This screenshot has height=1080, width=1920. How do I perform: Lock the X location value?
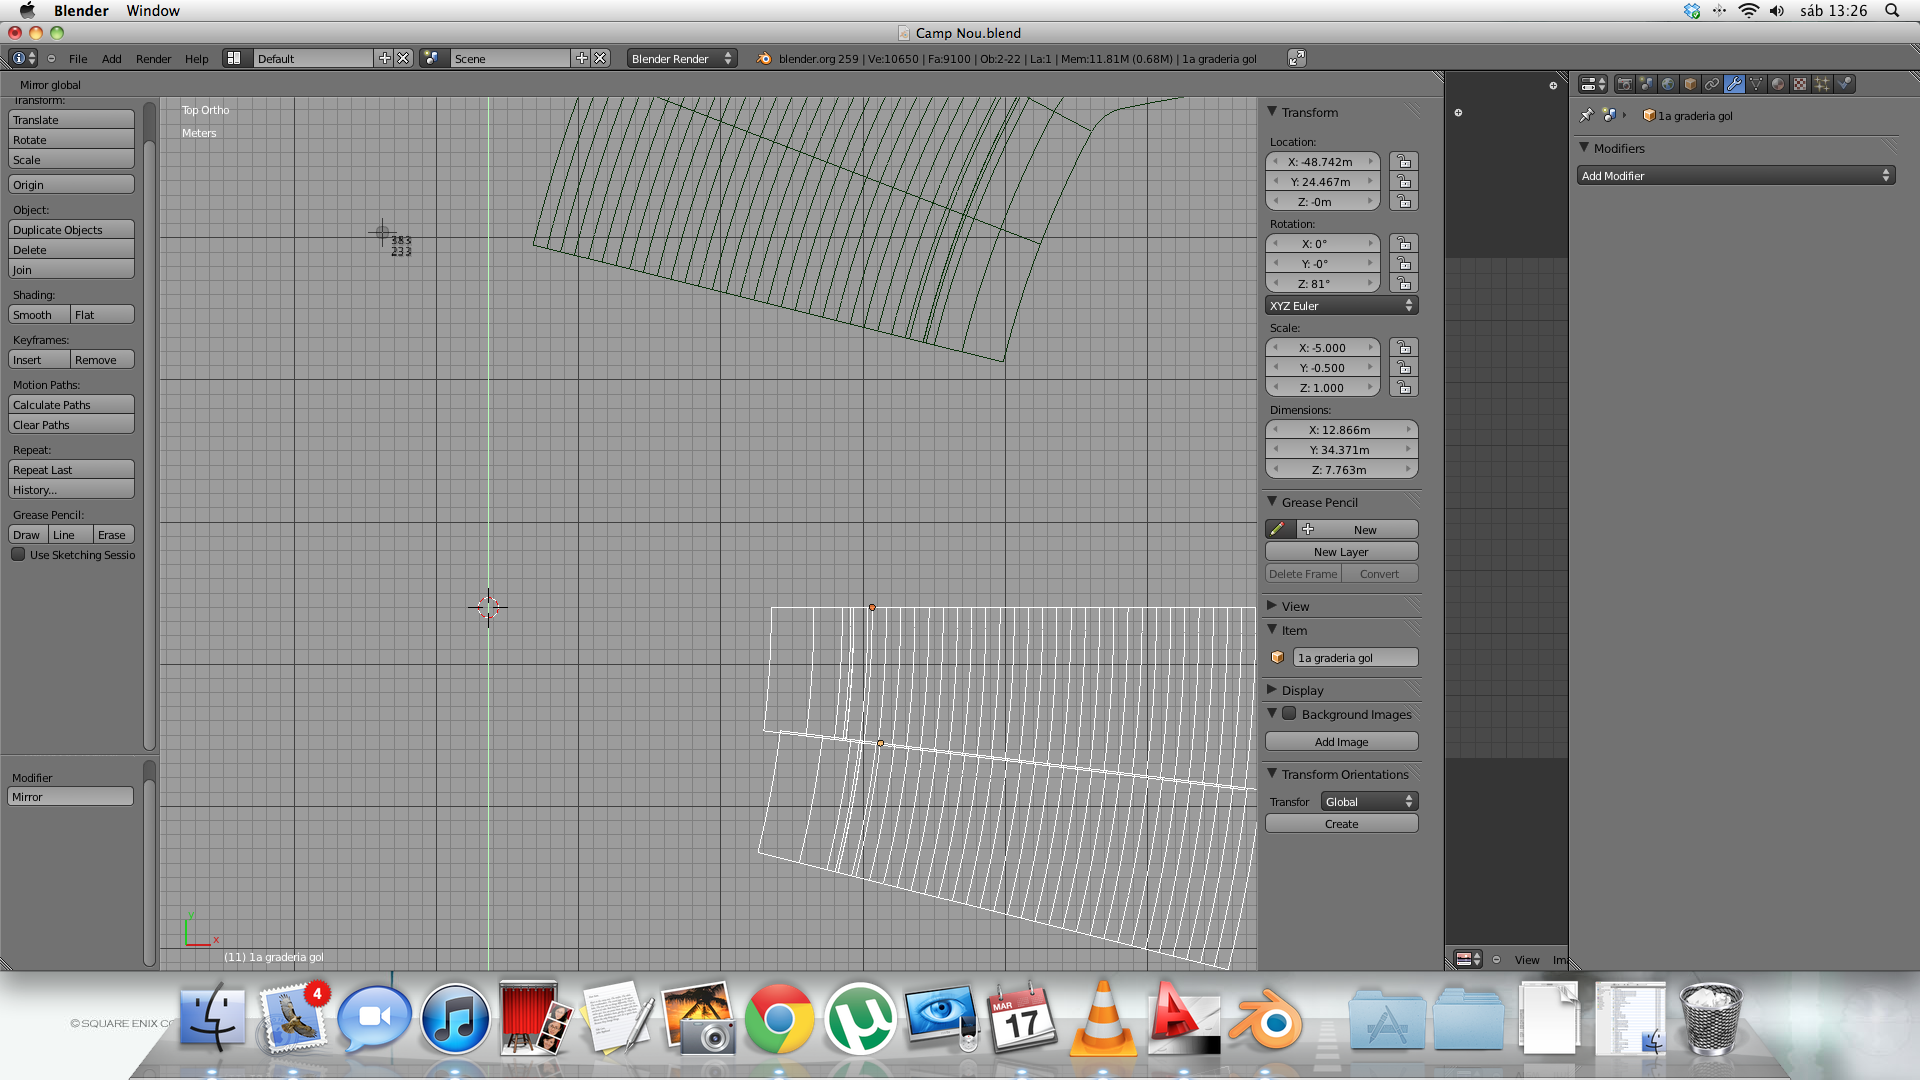click(x=1404, y=161)
